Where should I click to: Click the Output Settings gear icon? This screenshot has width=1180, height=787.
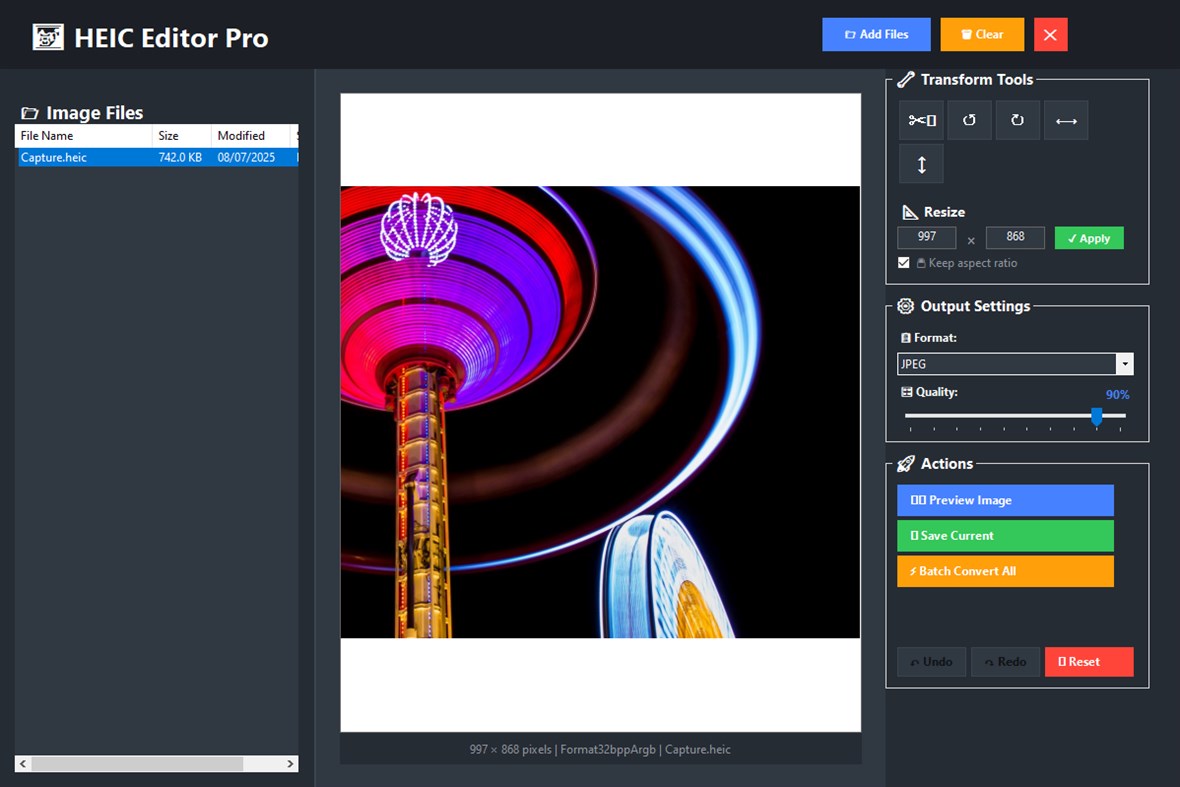[906, 306]
